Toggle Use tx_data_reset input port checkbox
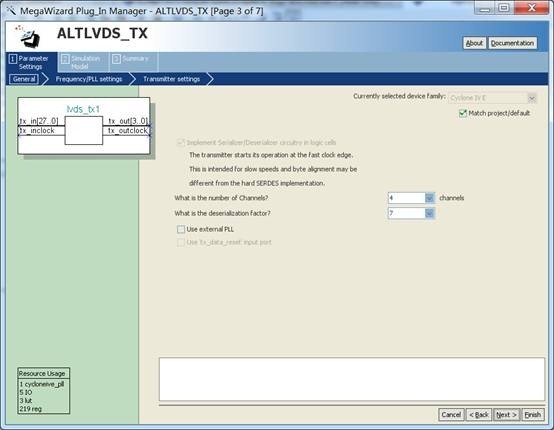 pos(181,242)
